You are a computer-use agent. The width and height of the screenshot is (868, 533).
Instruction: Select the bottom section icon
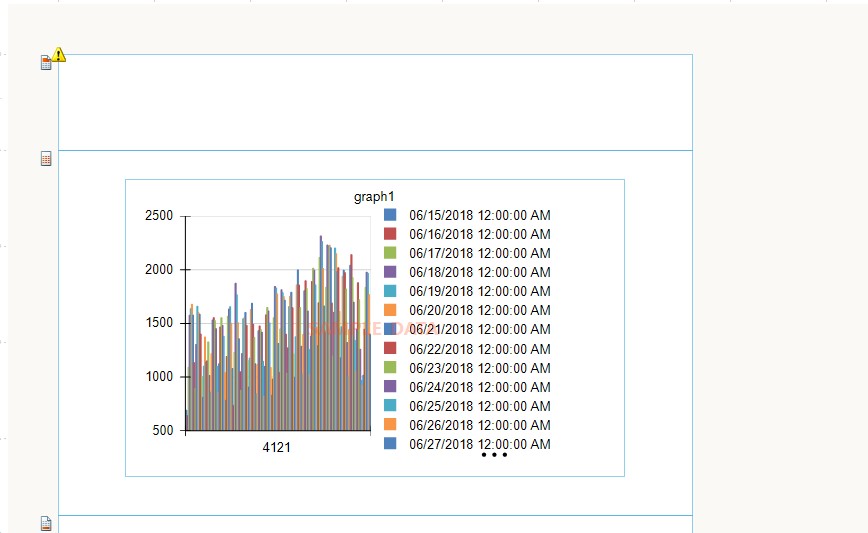46,523
